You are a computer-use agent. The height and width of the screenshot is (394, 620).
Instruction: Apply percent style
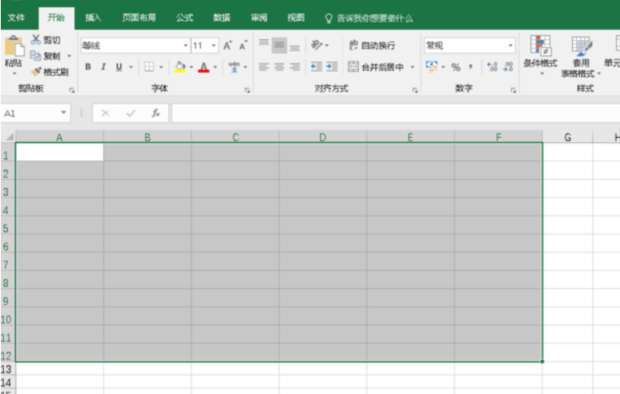coord(456,67)
